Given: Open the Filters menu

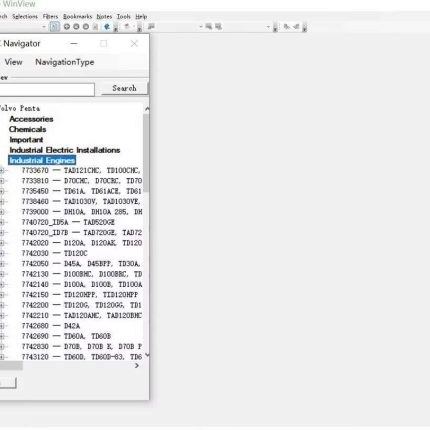Looking at the screenshot, I should [x=50, y=16].
